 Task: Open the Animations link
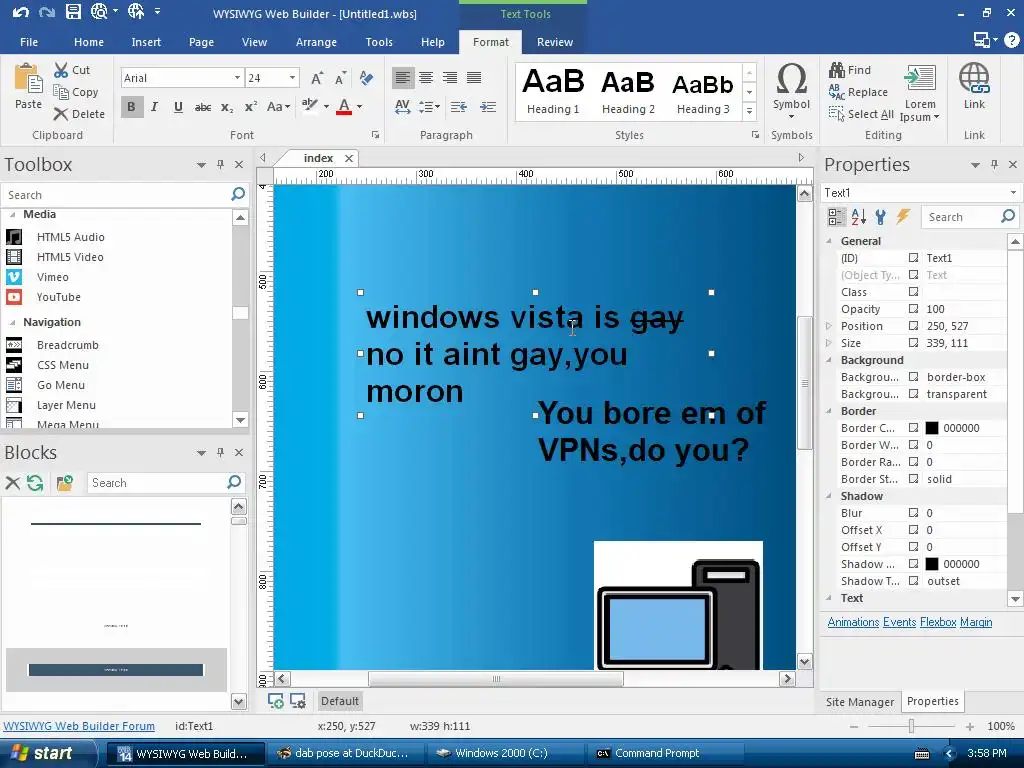(853, 622)
